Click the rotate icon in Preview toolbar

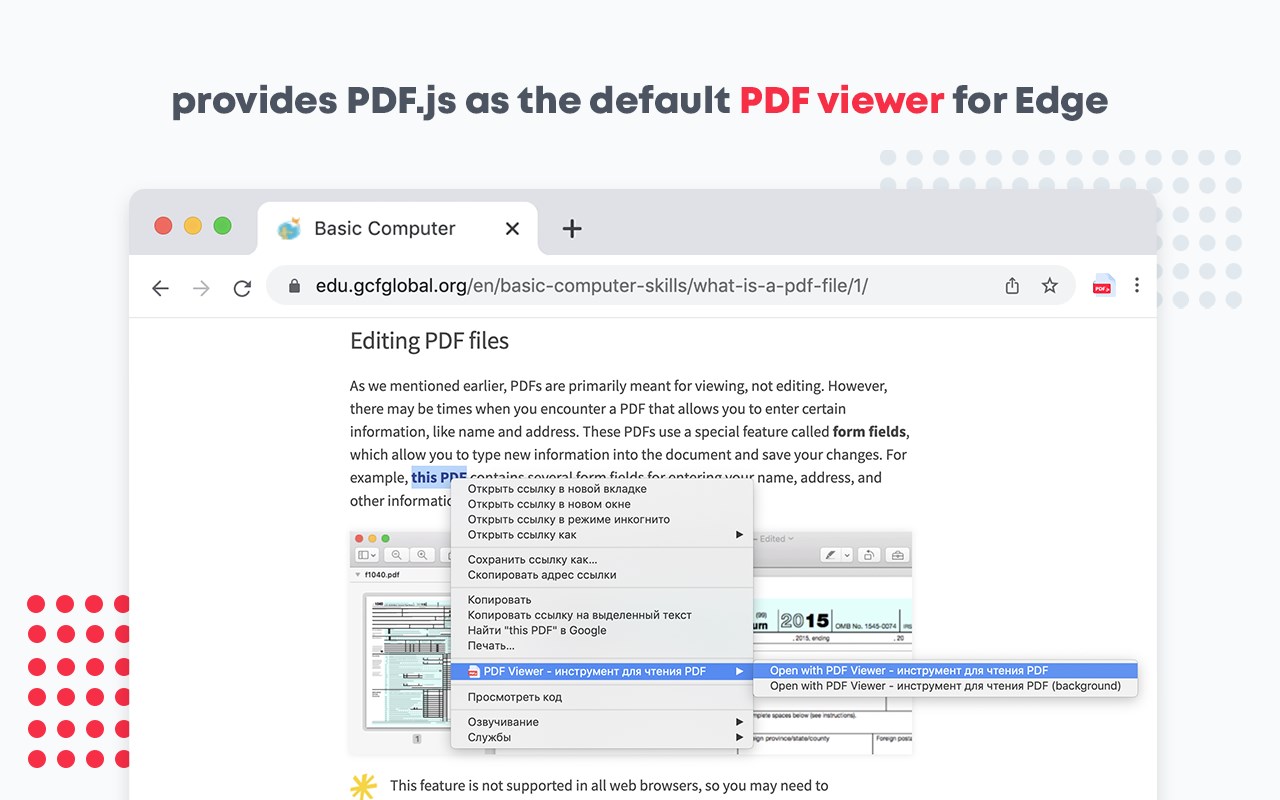point(869,555)
